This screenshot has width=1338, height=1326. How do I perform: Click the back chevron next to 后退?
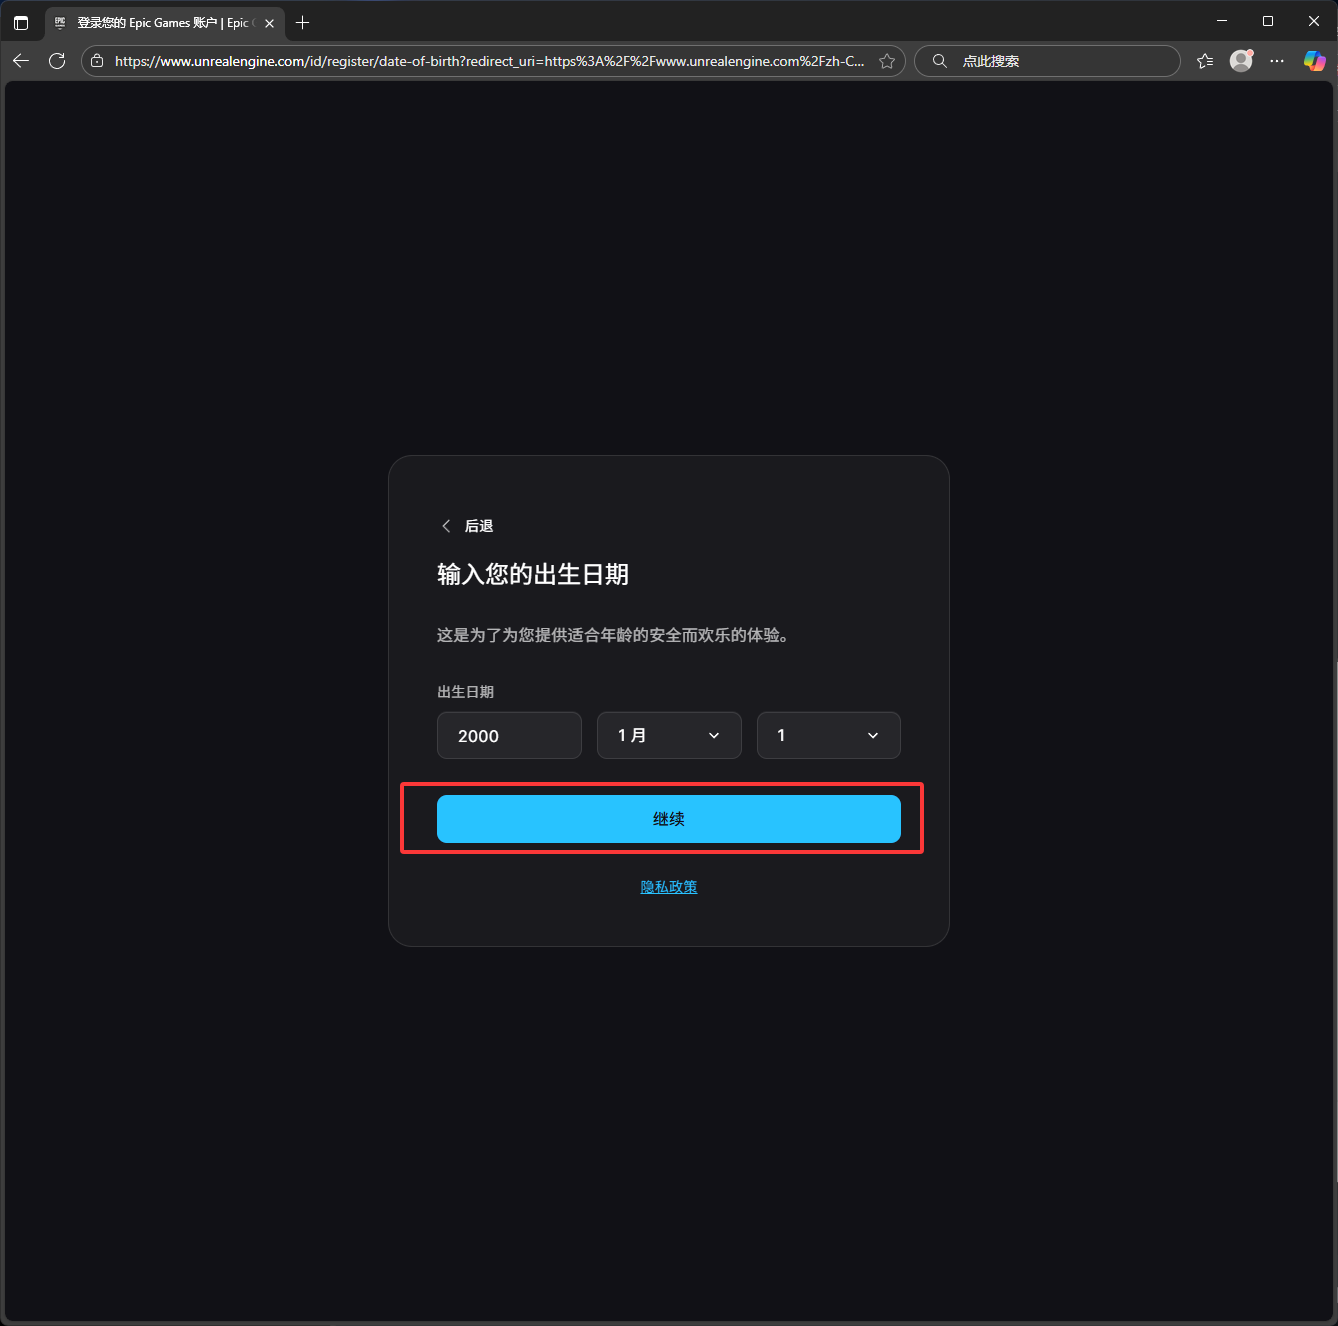click(x=447, y=525)
